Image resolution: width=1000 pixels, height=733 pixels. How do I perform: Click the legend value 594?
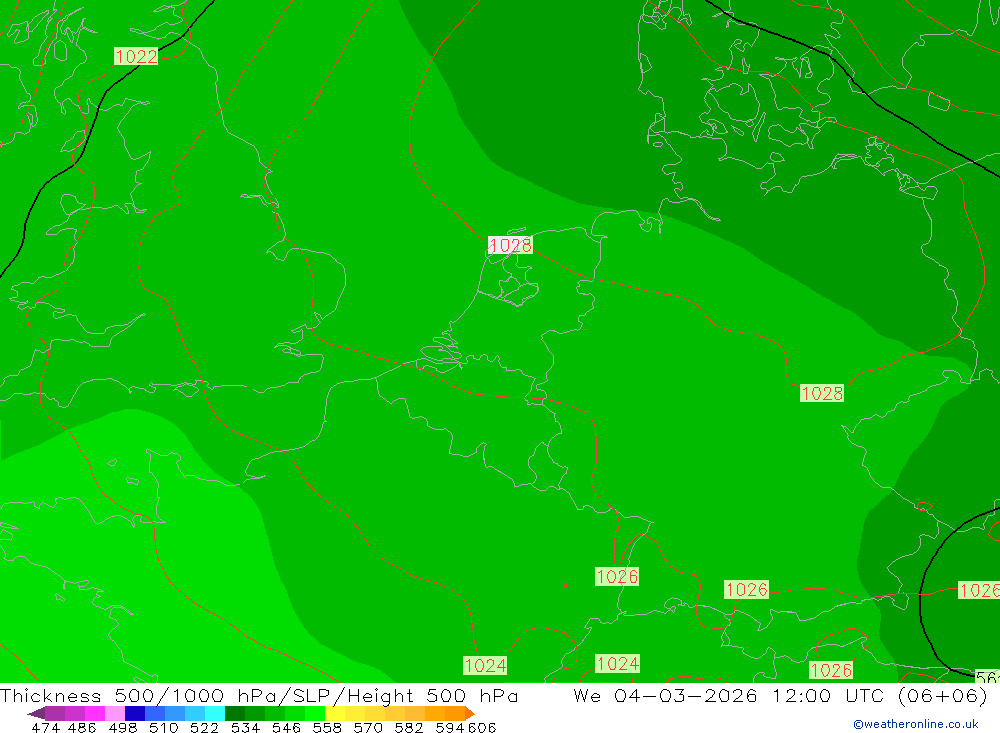point(450,727)
